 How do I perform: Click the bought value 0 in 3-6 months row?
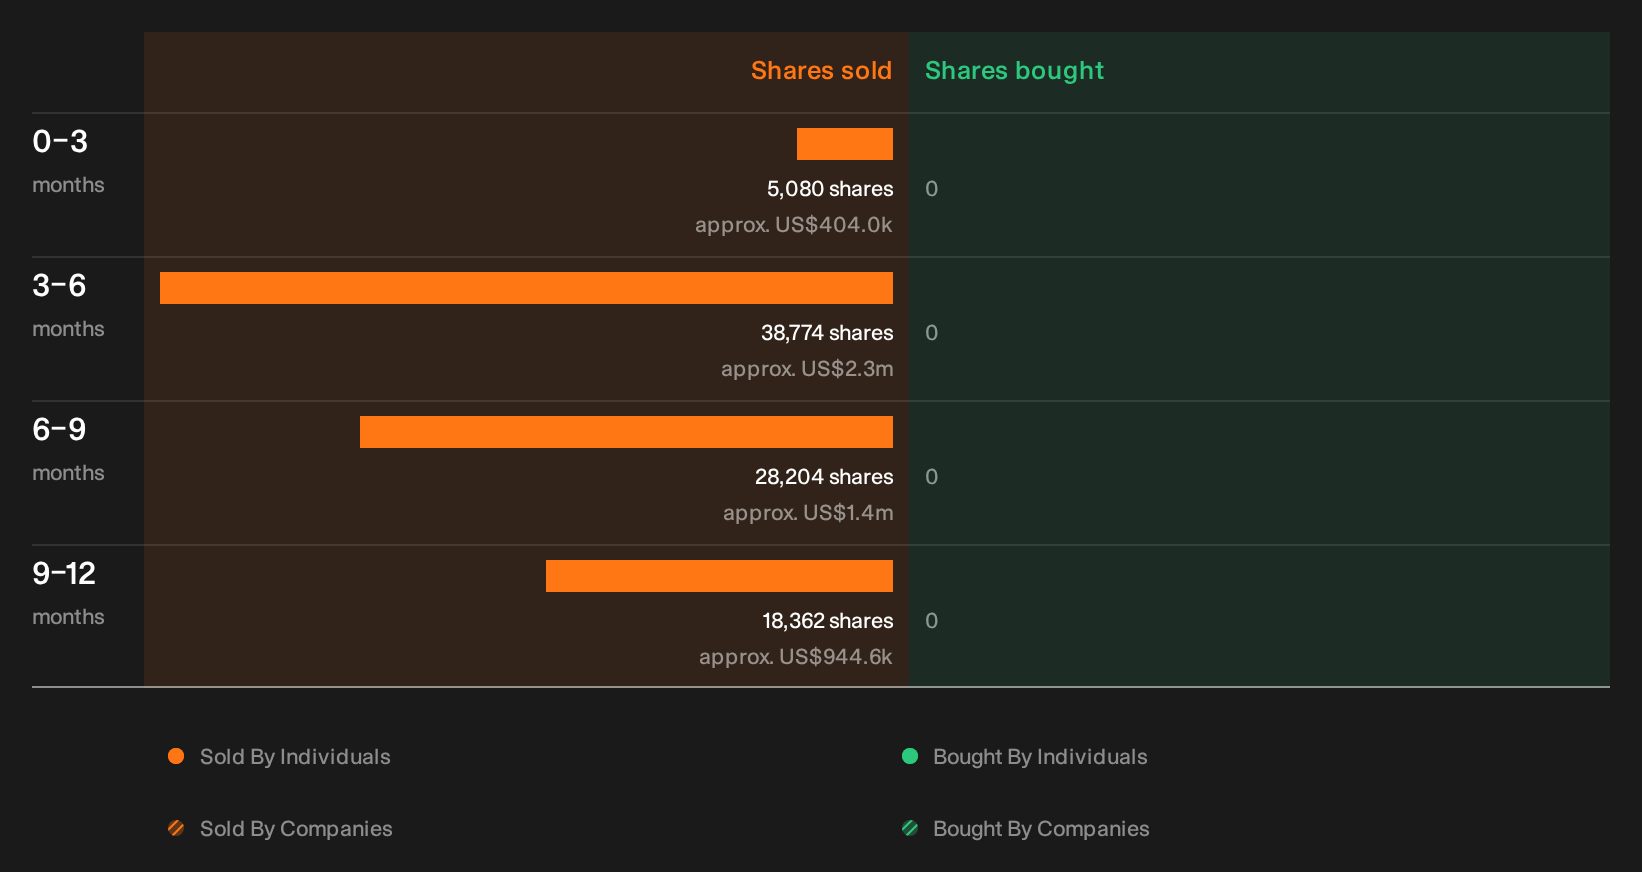click(x=932, y=333)
